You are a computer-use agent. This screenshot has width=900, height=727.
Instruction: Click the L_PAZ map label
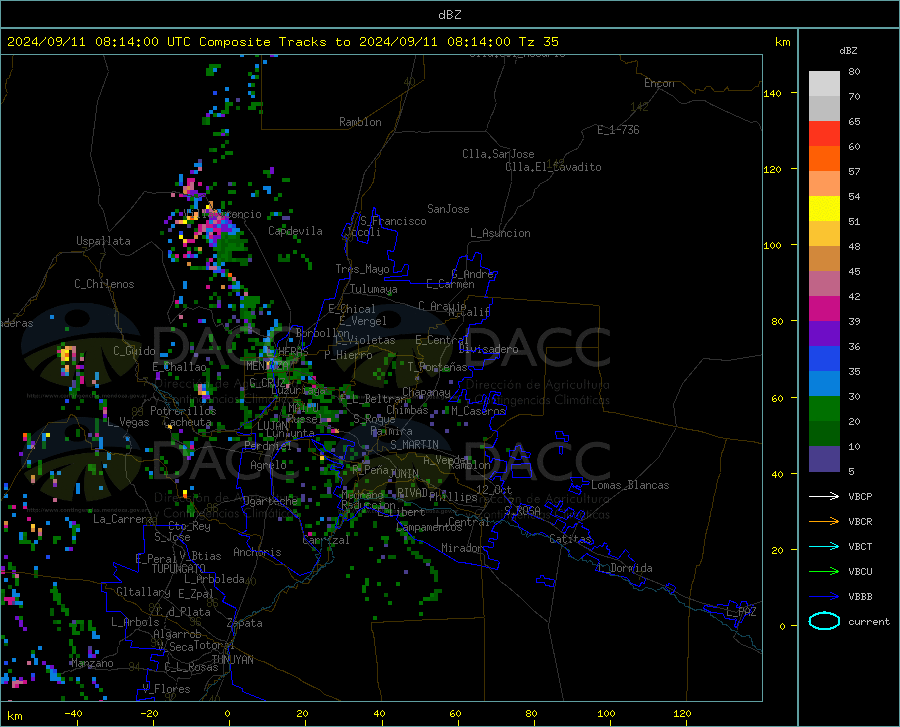(741, 612)
